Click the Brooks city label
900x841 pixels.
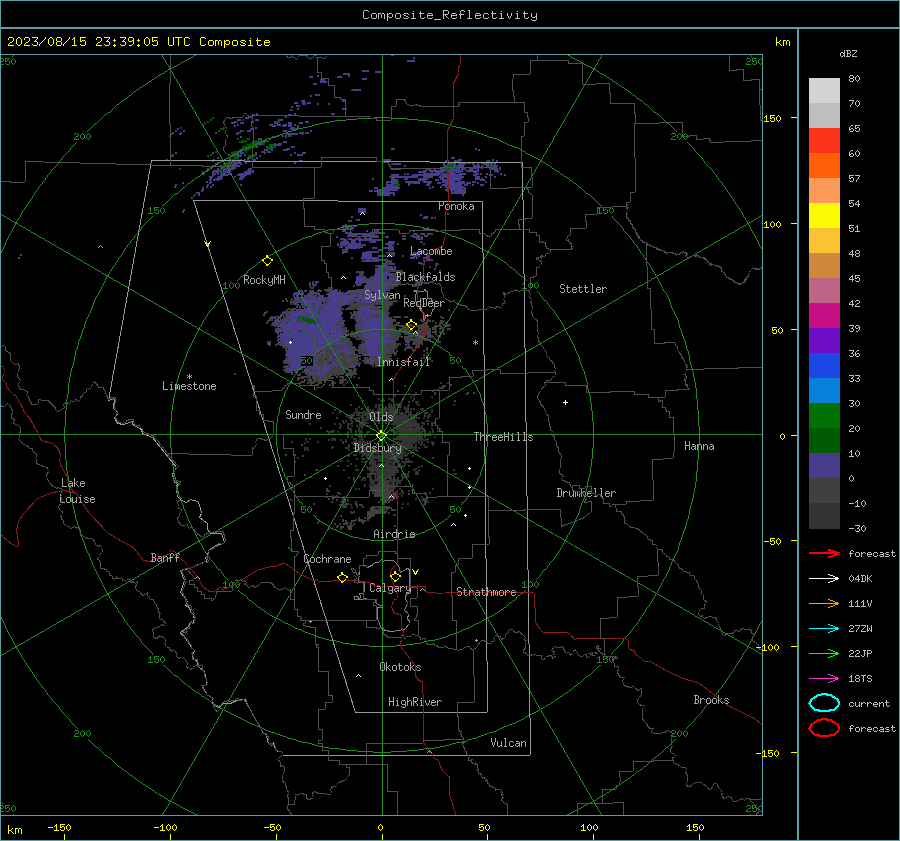711,700
